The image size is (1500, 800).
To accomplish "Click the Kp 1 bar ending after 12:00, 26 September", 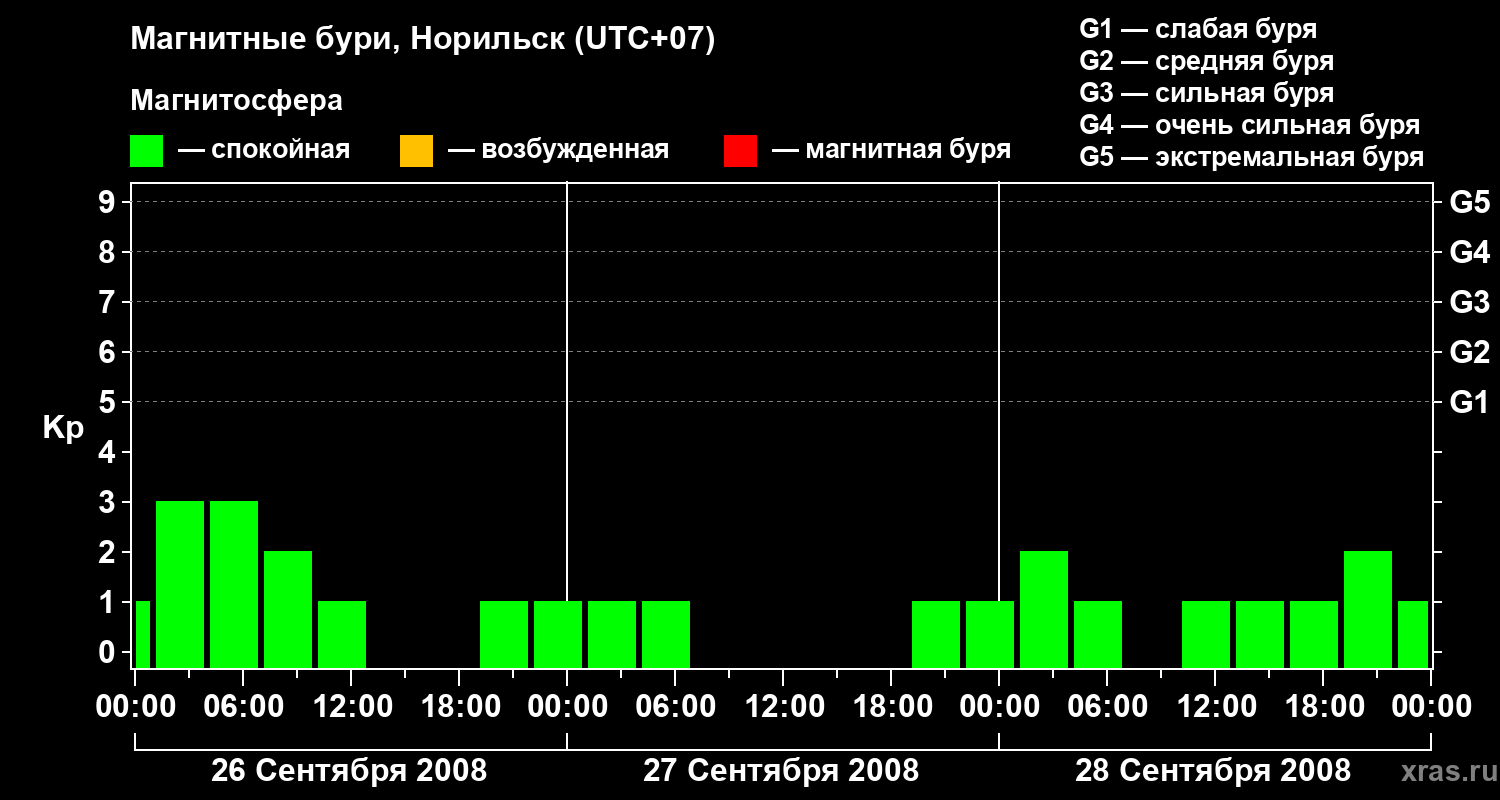I will pyautogui.click(x=342, y=634).
